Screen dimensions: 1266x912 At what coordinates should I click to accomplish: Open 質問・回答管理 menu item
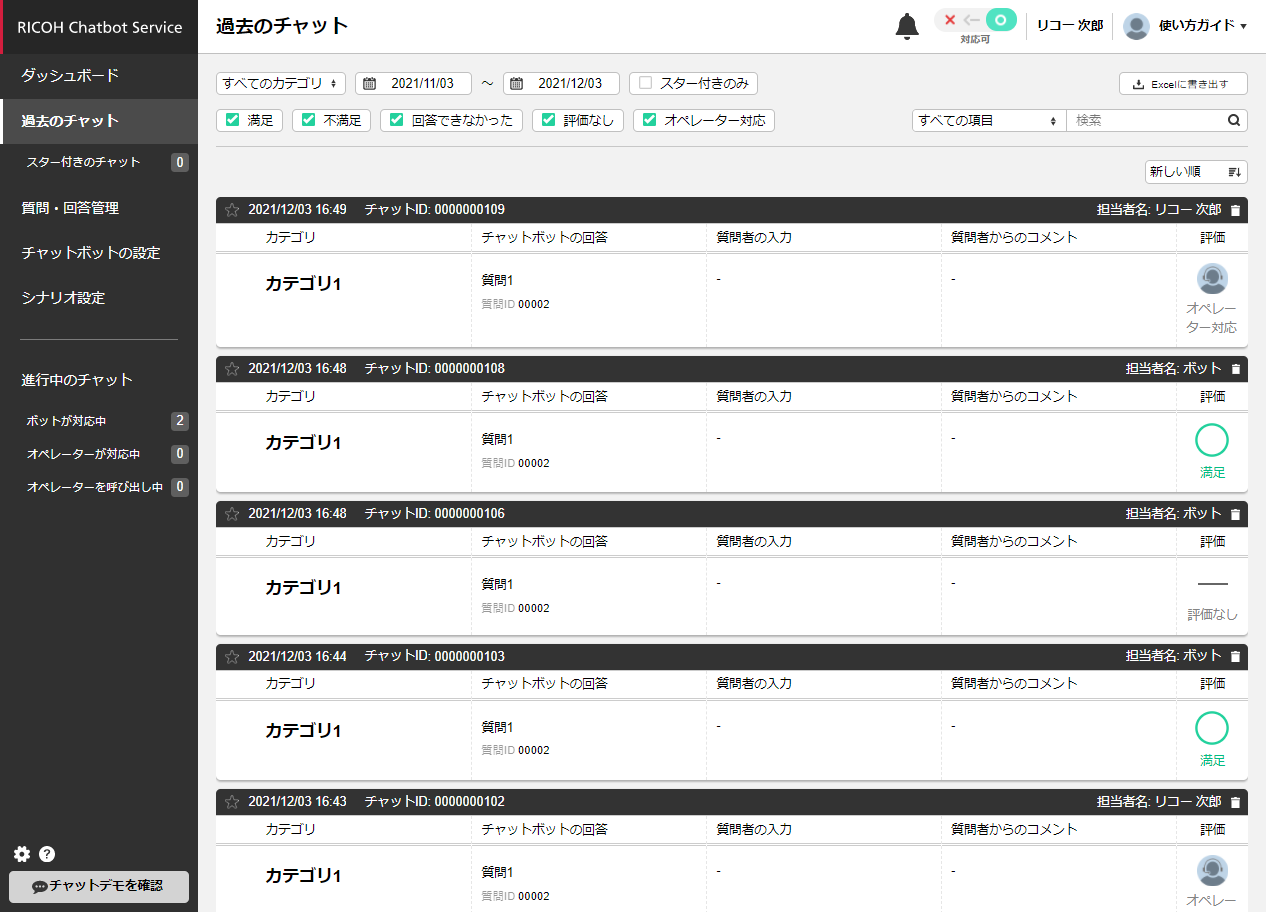pos(70,208)
